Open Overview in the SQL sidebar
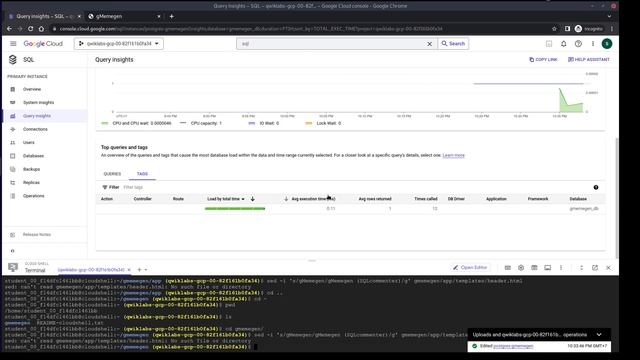This screenshot has height=360, width=640. pos(32,89)
